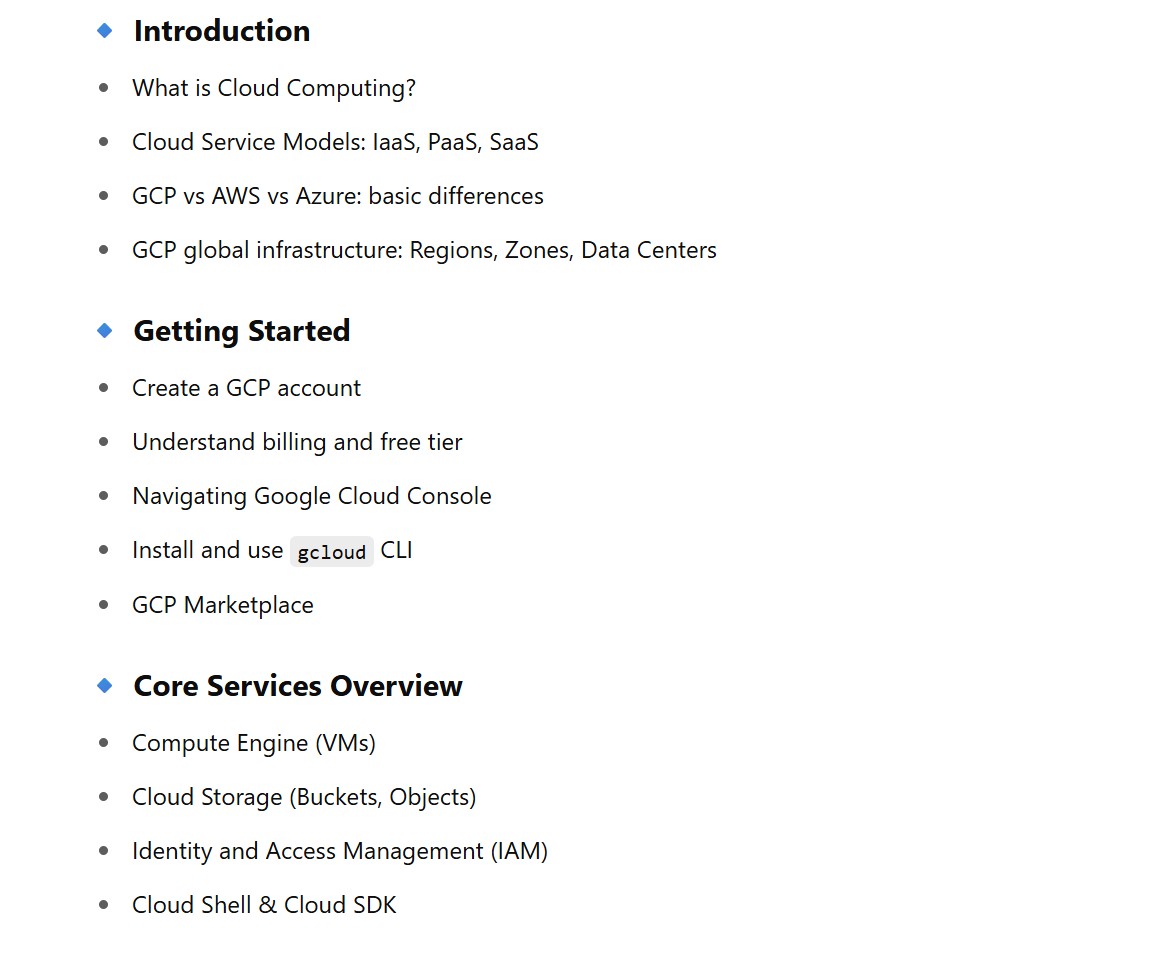
Task: Click the blue diamond beside Introduction
Action: 105,31
